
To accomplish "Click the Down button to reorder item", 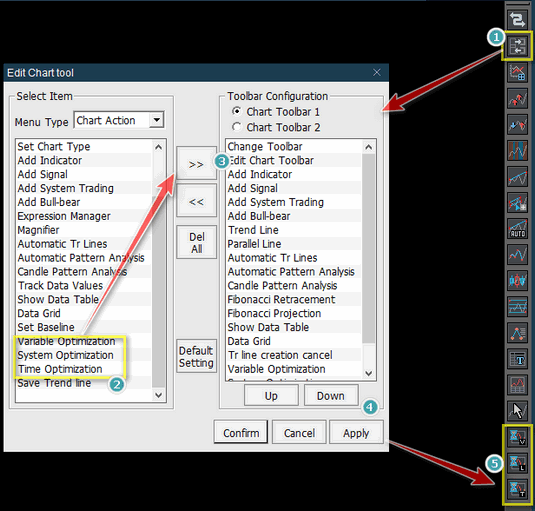I will click(x=331, y=396).
